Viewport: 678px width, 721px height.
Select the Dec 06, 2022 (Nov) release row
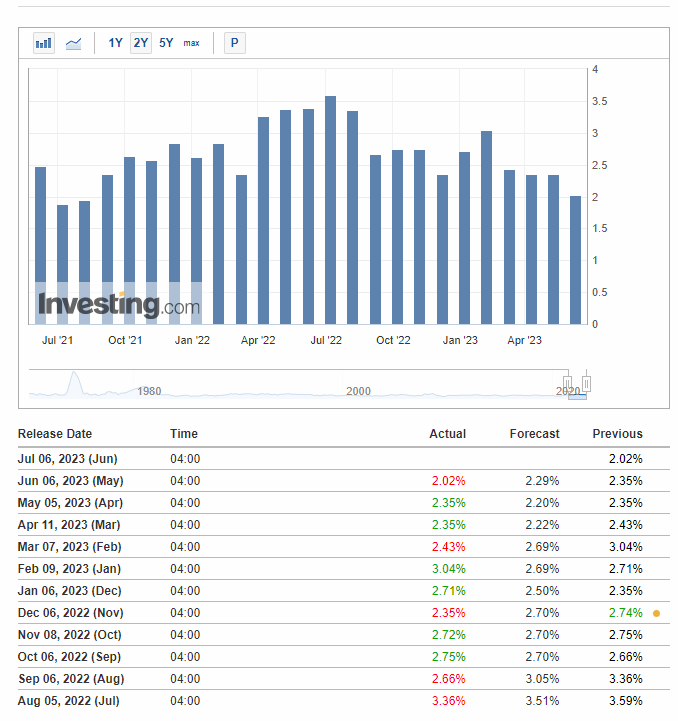69,613
